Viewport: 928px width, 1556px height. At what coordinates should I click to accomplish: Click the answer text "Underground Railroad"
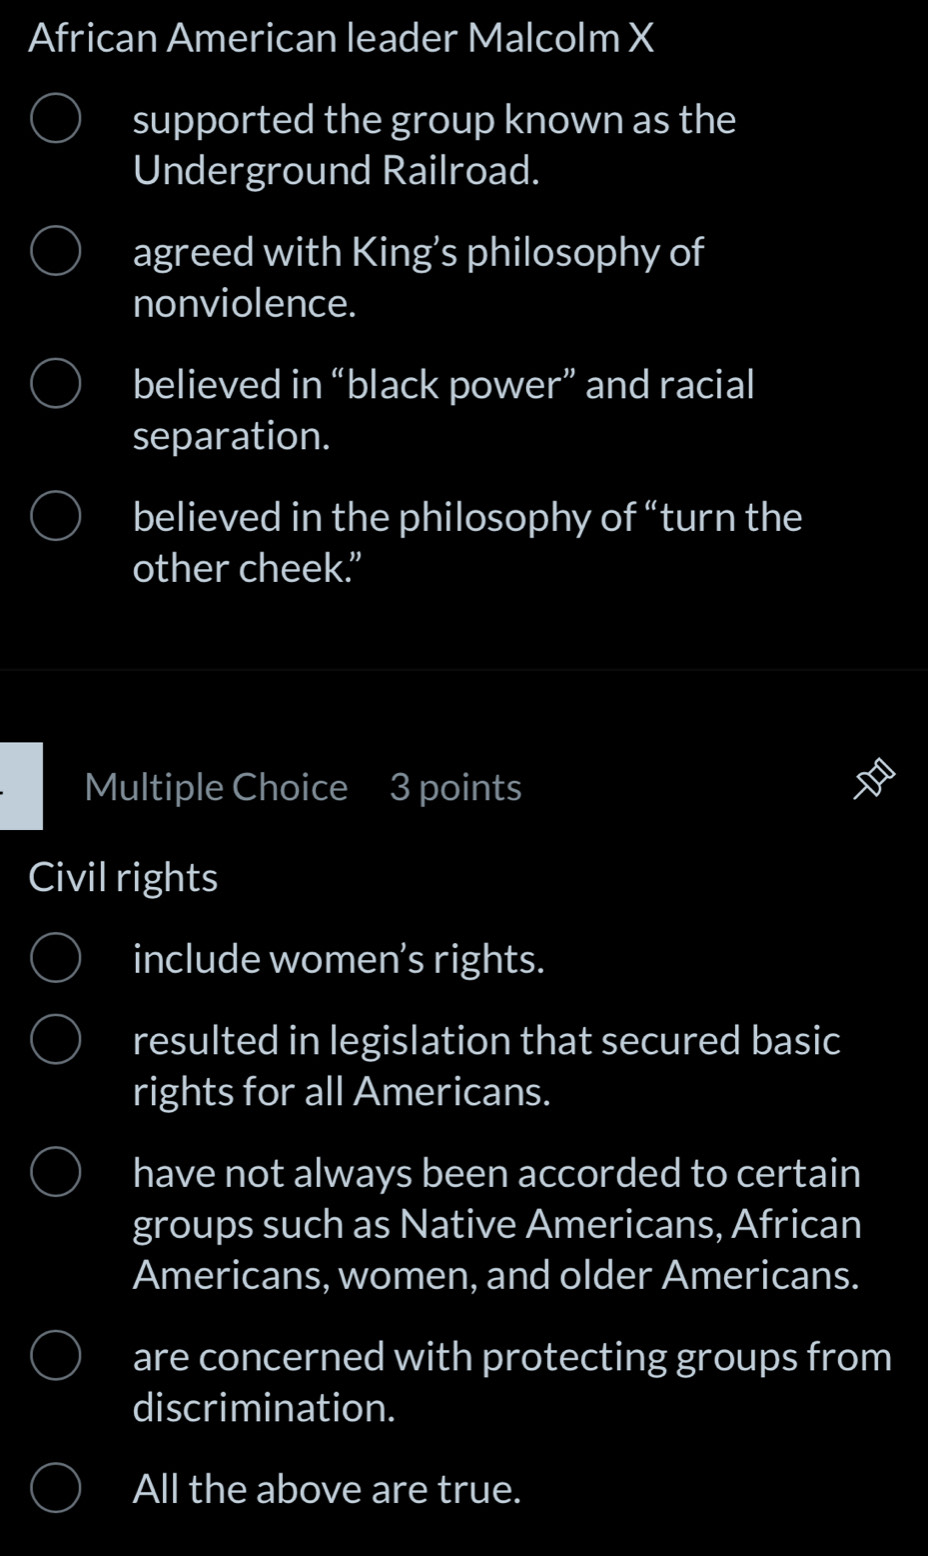[x=335, y=170]
